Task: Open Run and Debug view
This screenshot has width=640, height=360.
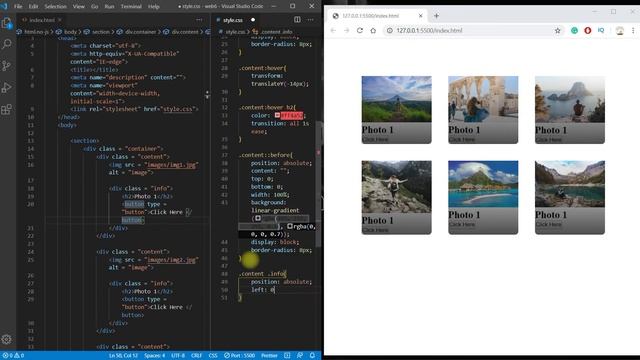Action: [7, 87]
